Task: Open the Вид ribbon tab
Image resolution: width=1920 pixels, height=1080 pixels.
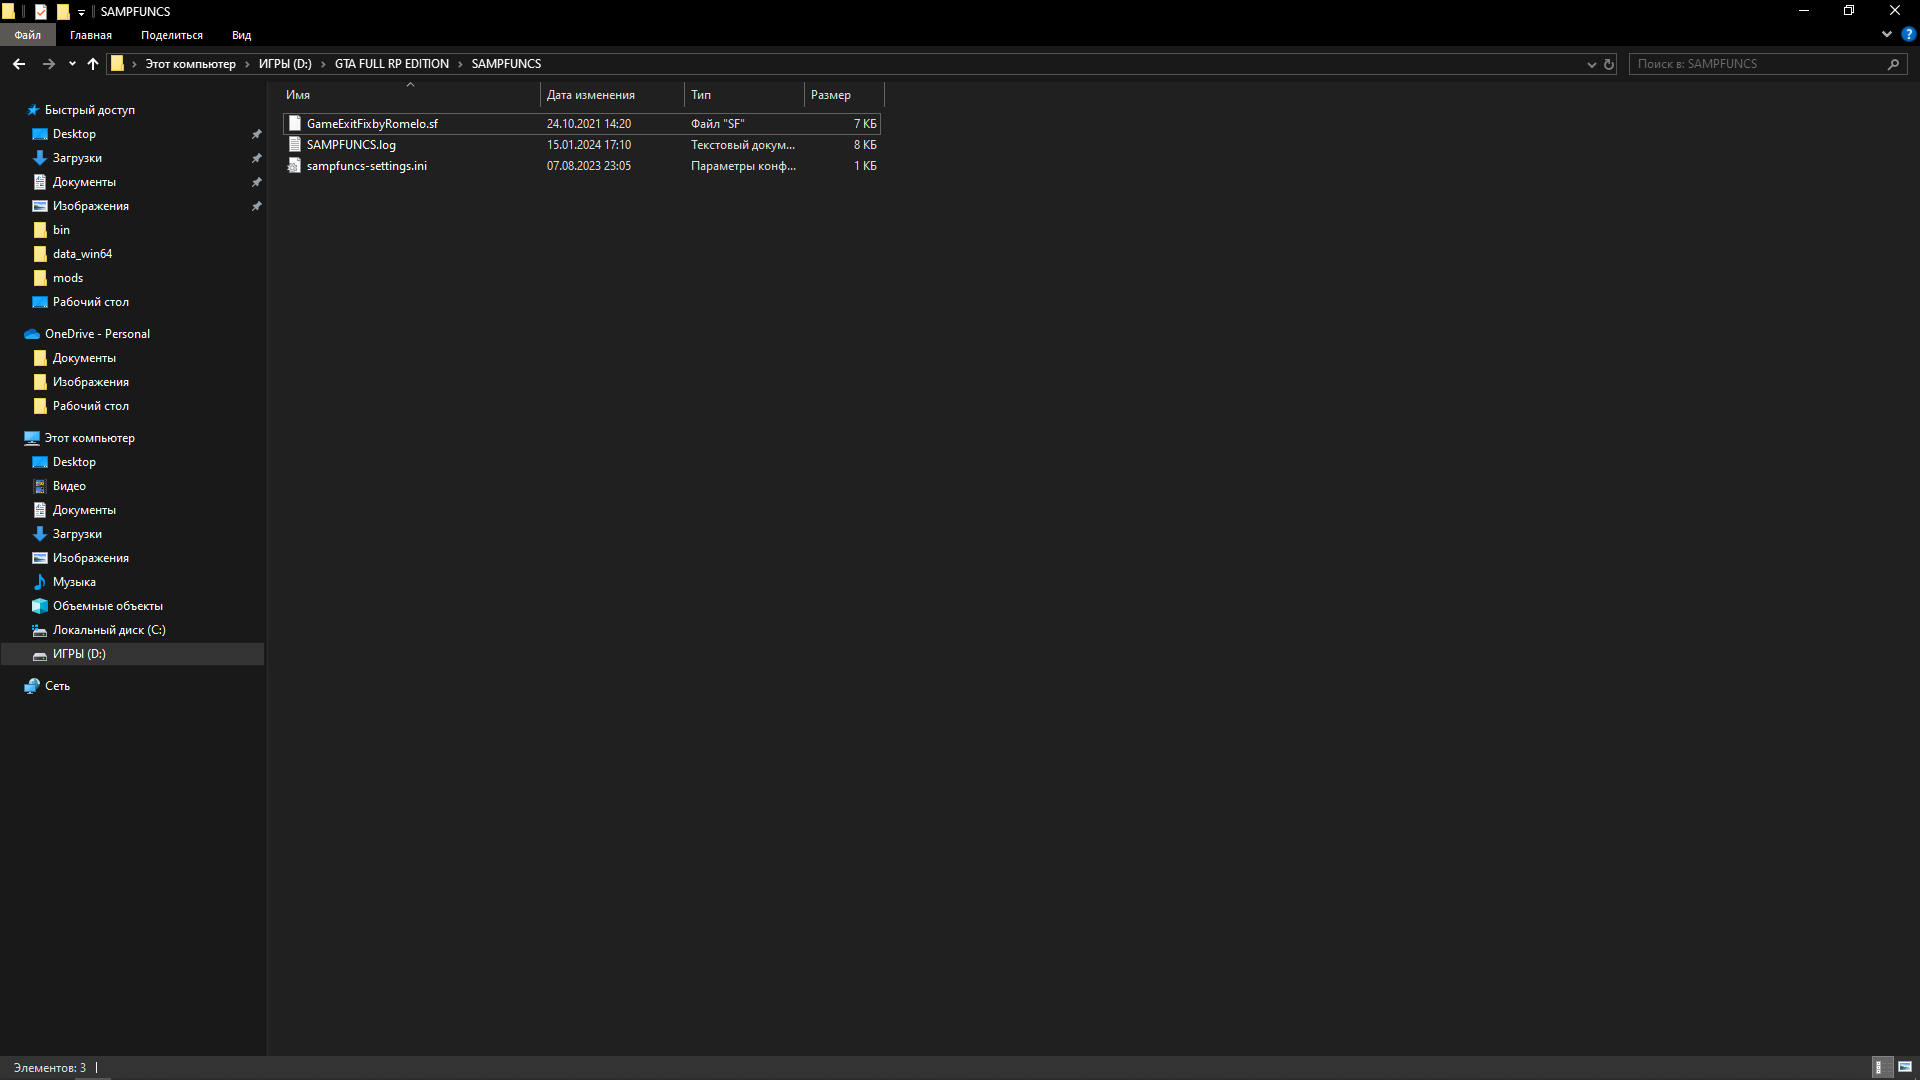Action: point(241,35)
